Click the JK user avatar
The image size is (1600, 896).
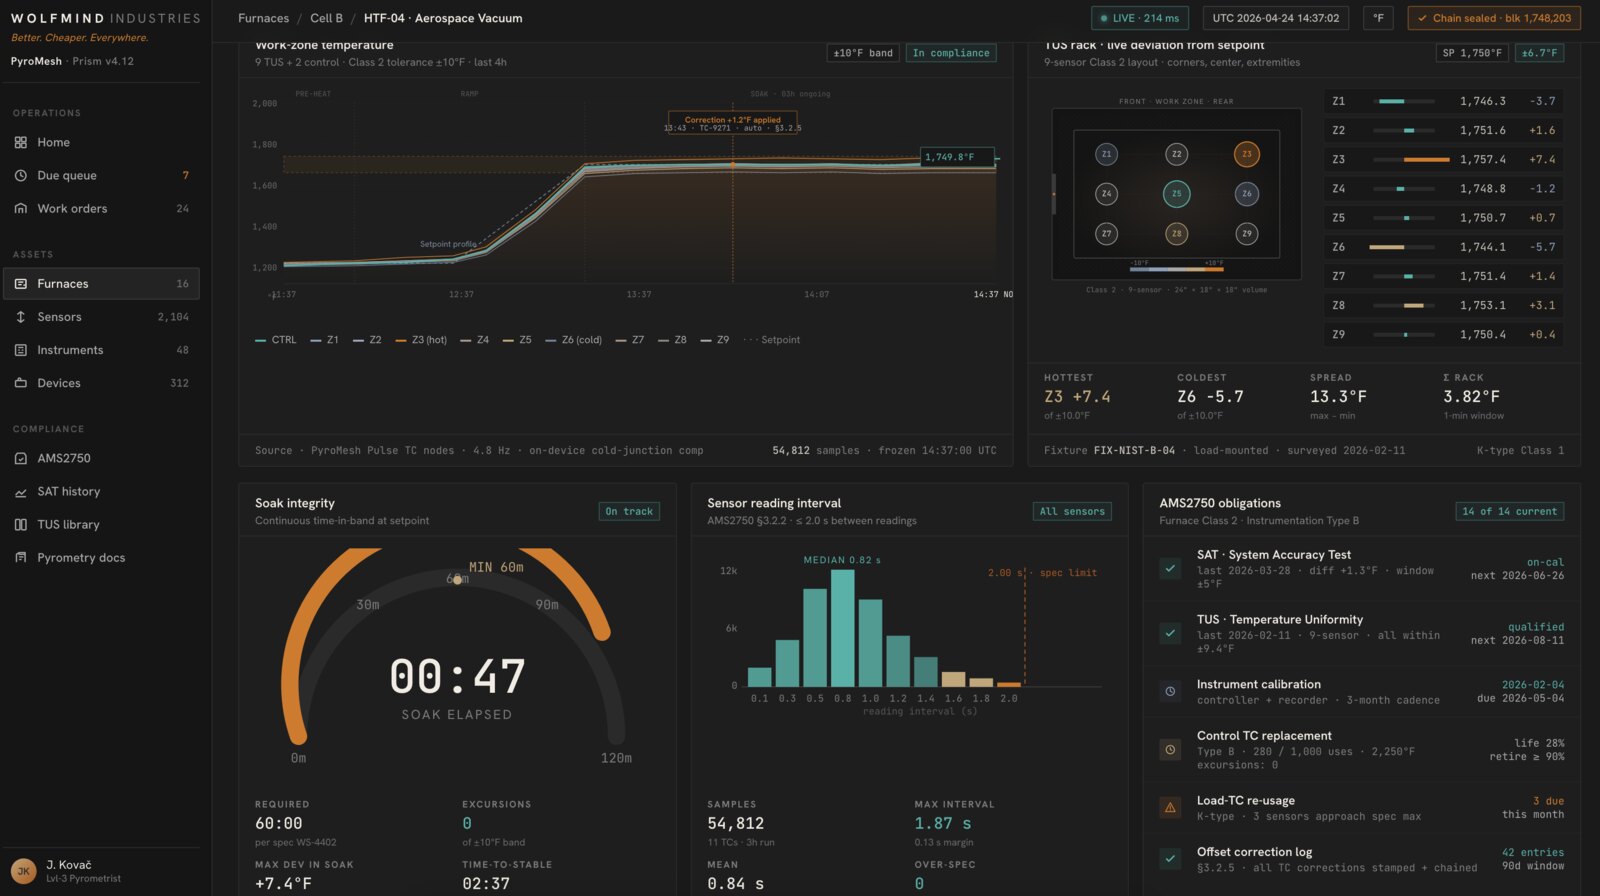[24, 871]
